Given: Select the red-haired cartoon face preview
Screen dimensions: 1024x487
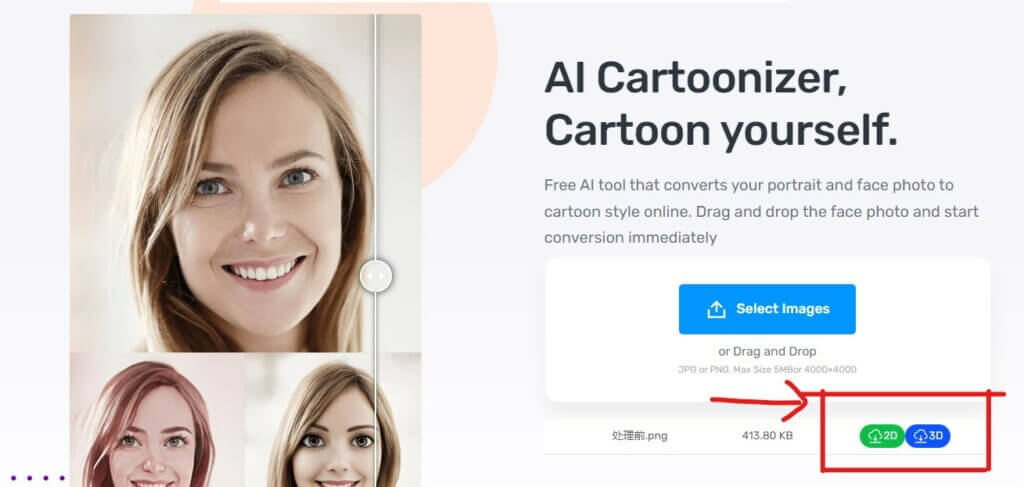Looking at the screenshot, I should [x=157, y=420].
